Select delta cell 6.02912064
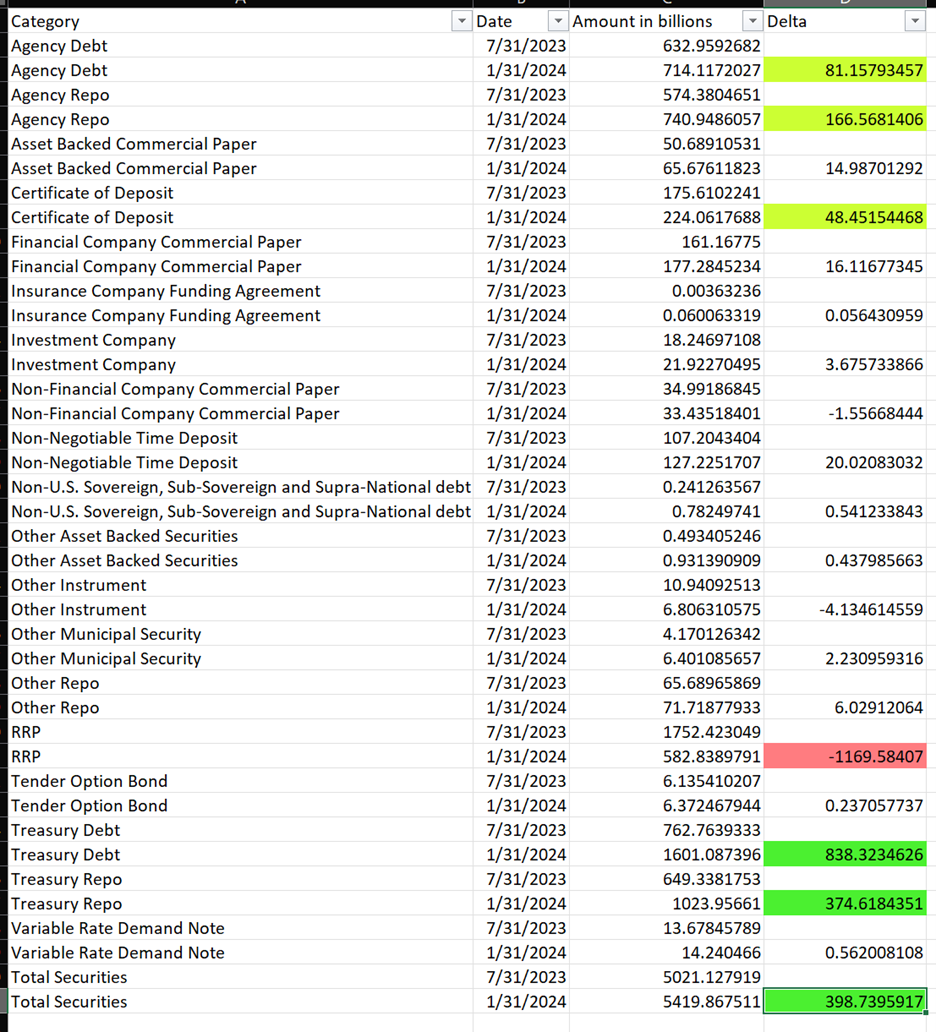The height and width of the screenshot is (1032, 936). [x=845, y=708]
